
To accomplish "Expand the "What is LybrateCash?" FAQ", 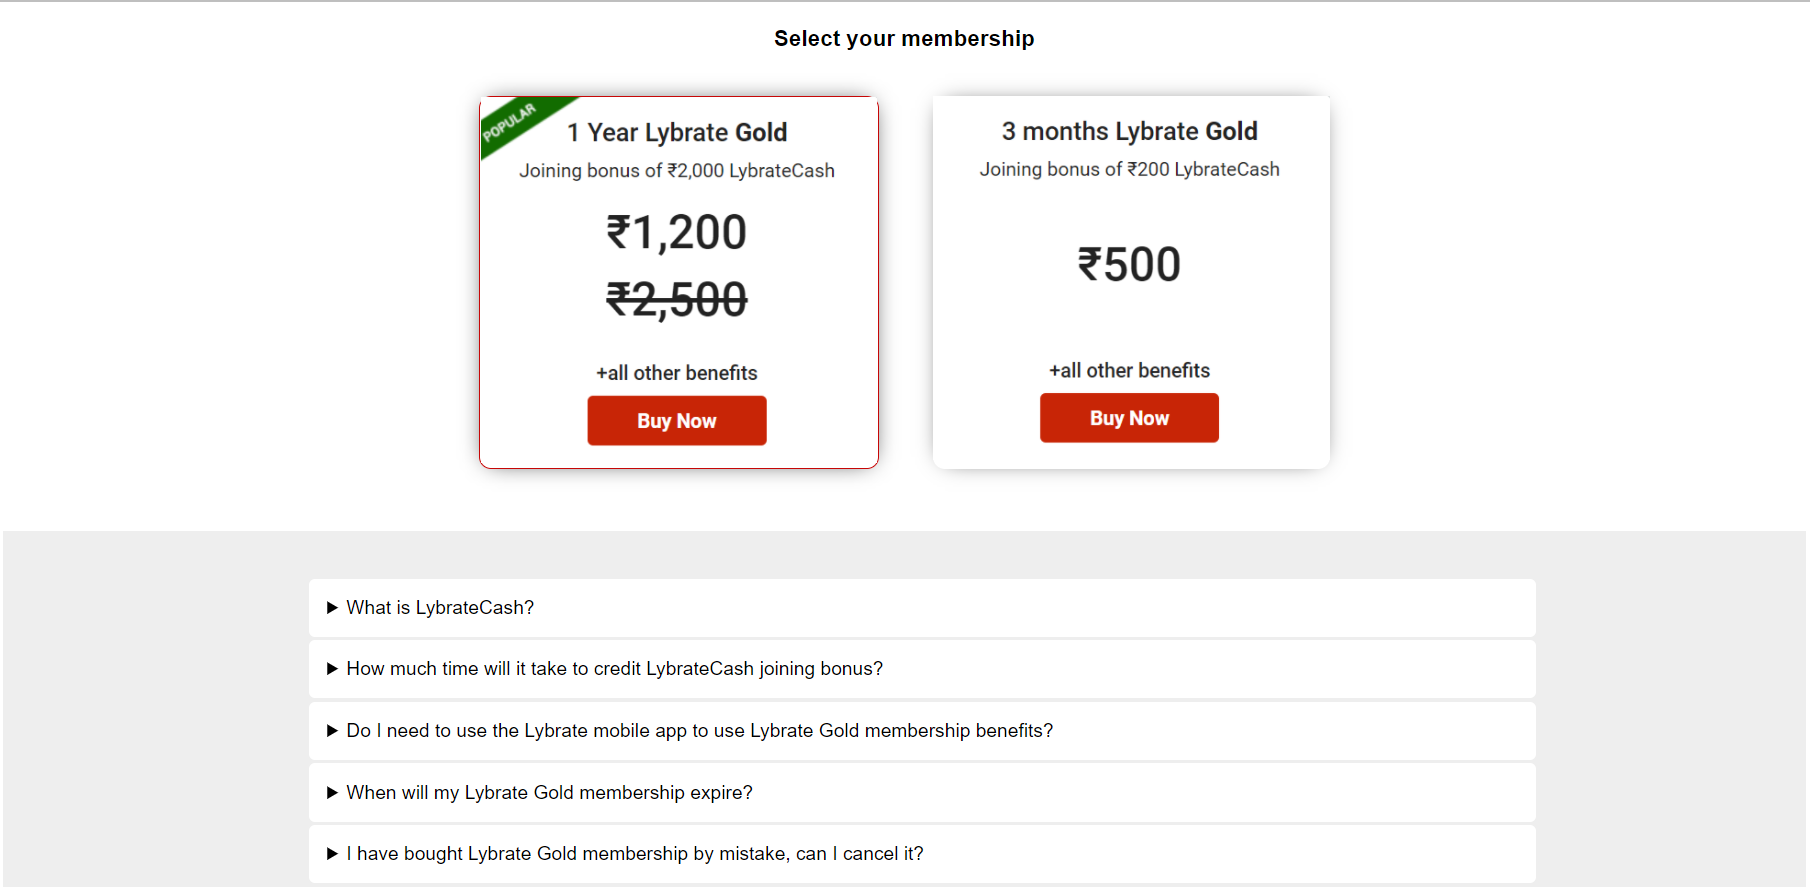I will [x=440, y=607].
